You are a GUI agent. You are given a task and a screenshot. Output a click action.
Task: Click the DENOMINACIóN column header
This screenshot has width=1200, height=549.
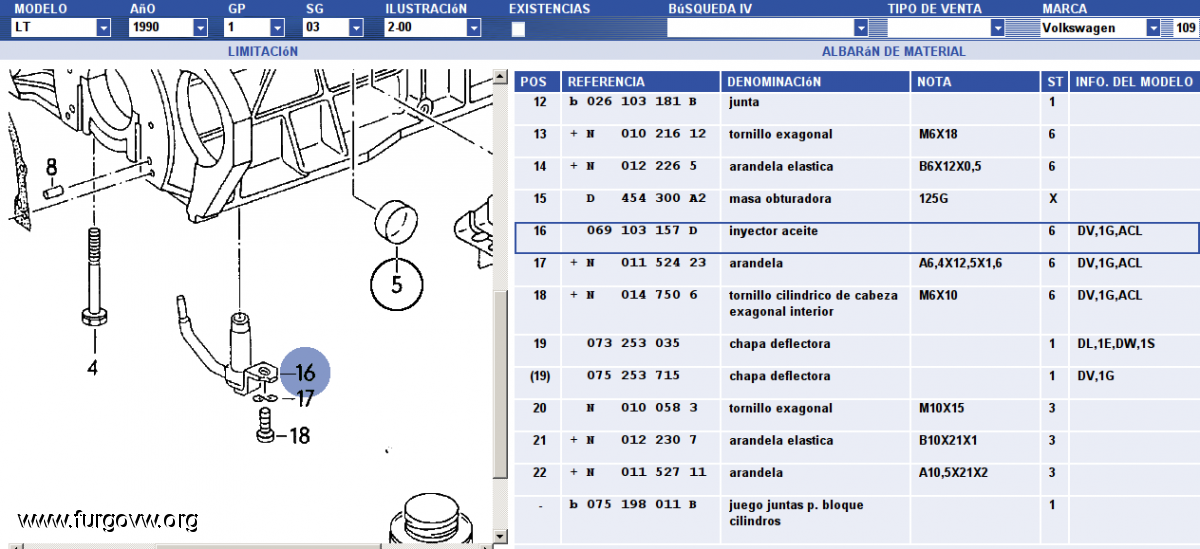point(815,82)
